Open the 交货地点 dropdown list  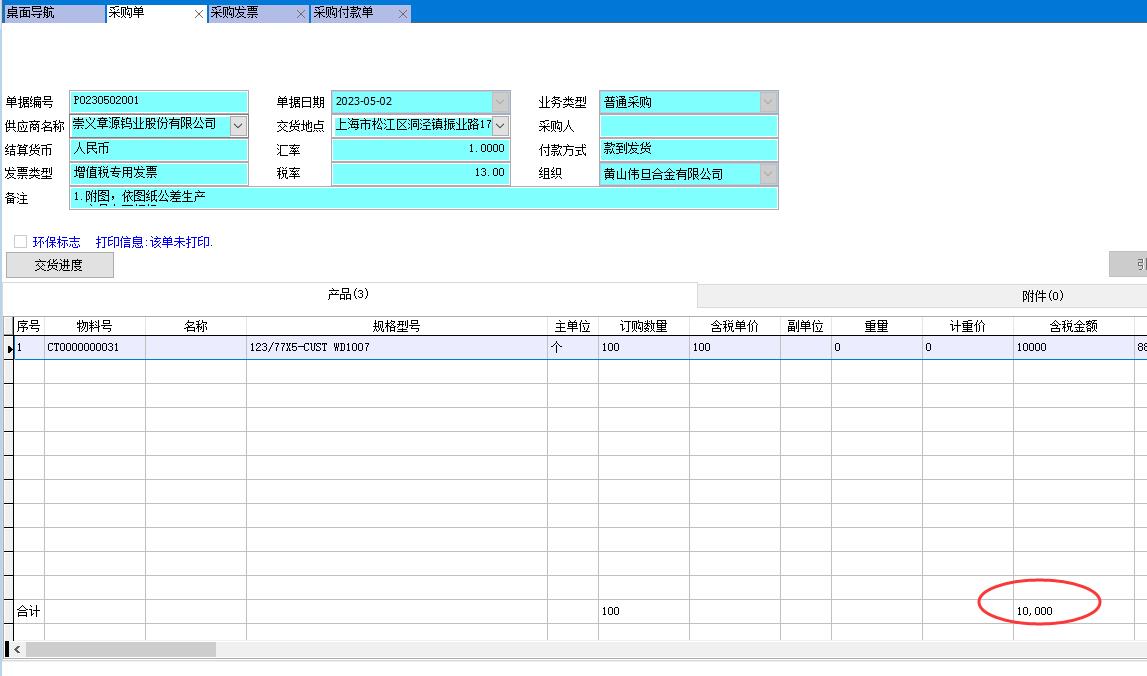501,126
